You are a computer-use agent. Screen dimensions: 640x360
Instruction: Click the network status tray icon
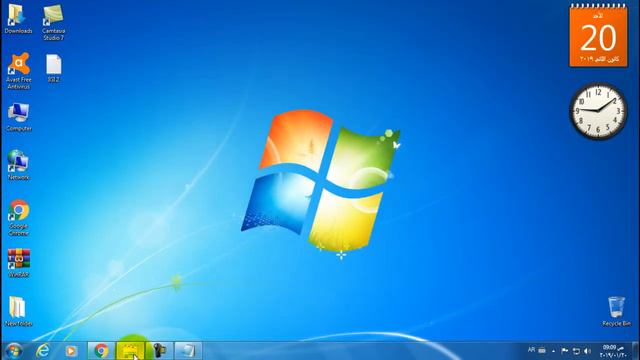pyautogui.click(x=576, y=351)
